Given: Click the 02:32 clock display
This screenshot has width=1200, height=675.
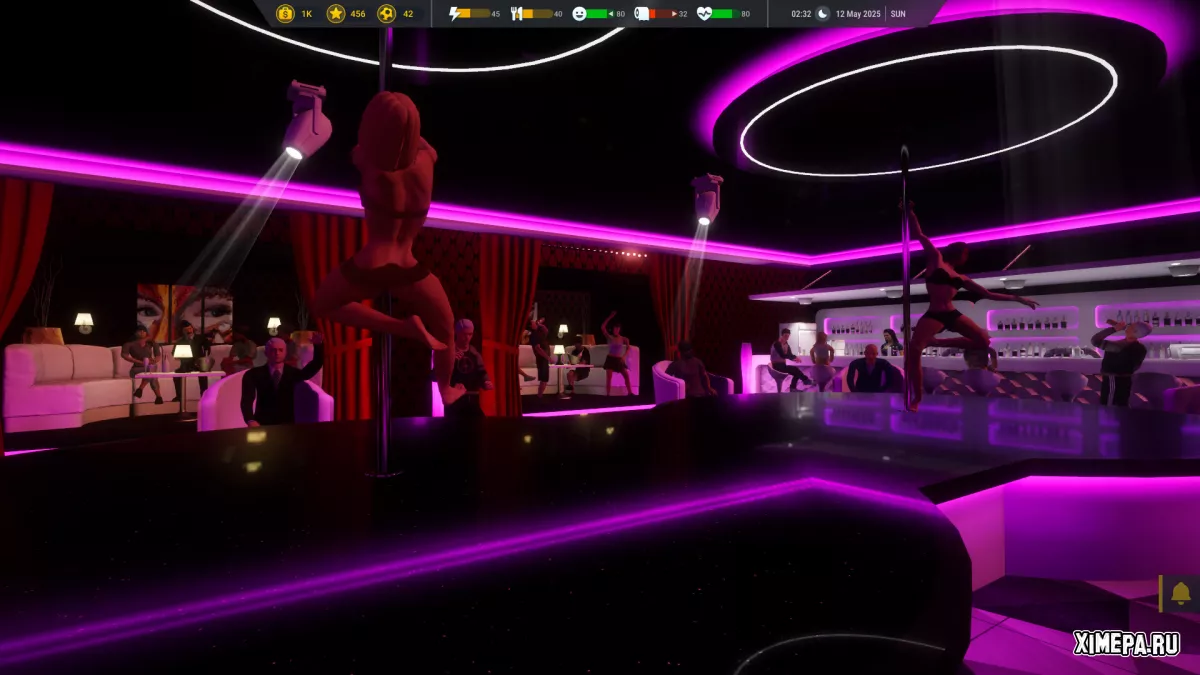Looking at the screenshot, I should click(801, 14).
